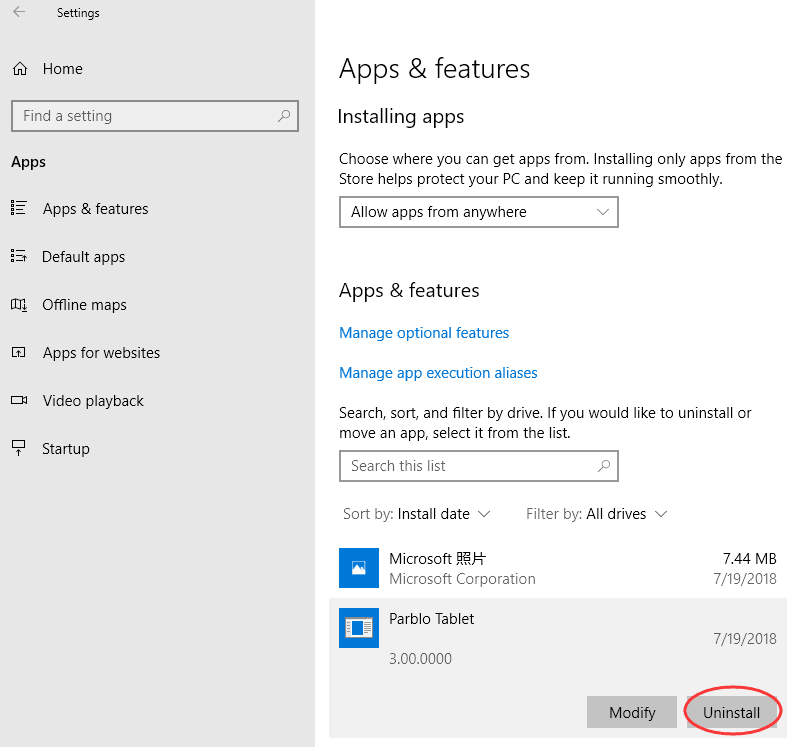Switch to Video playback settings
The width and height of the screenshot is (800, 747).
[x=93, y=401]
